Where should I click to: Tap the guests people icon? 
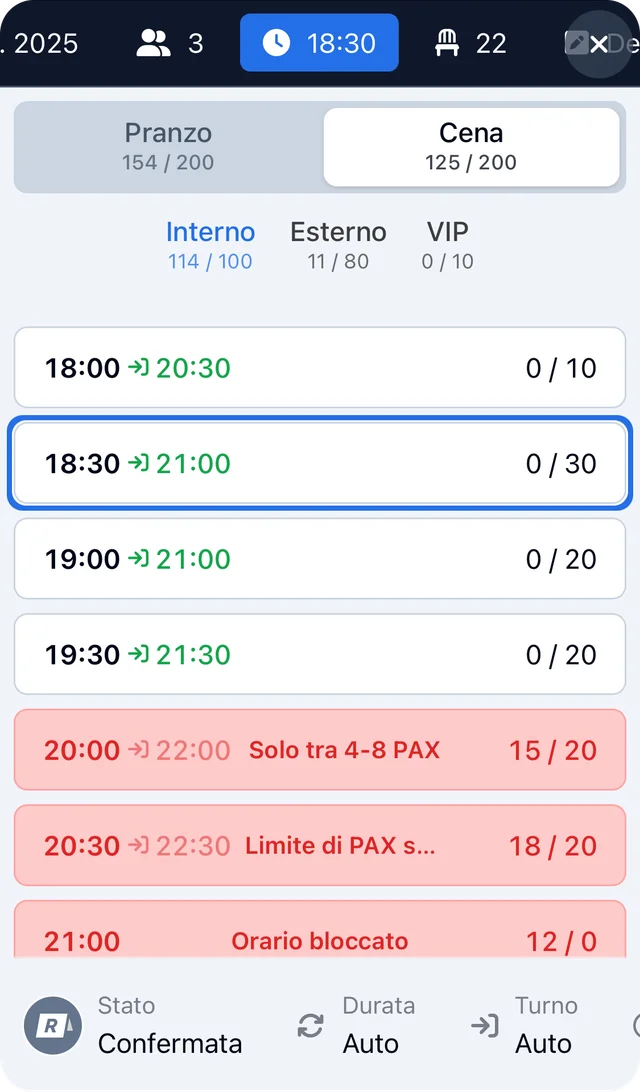153,43
